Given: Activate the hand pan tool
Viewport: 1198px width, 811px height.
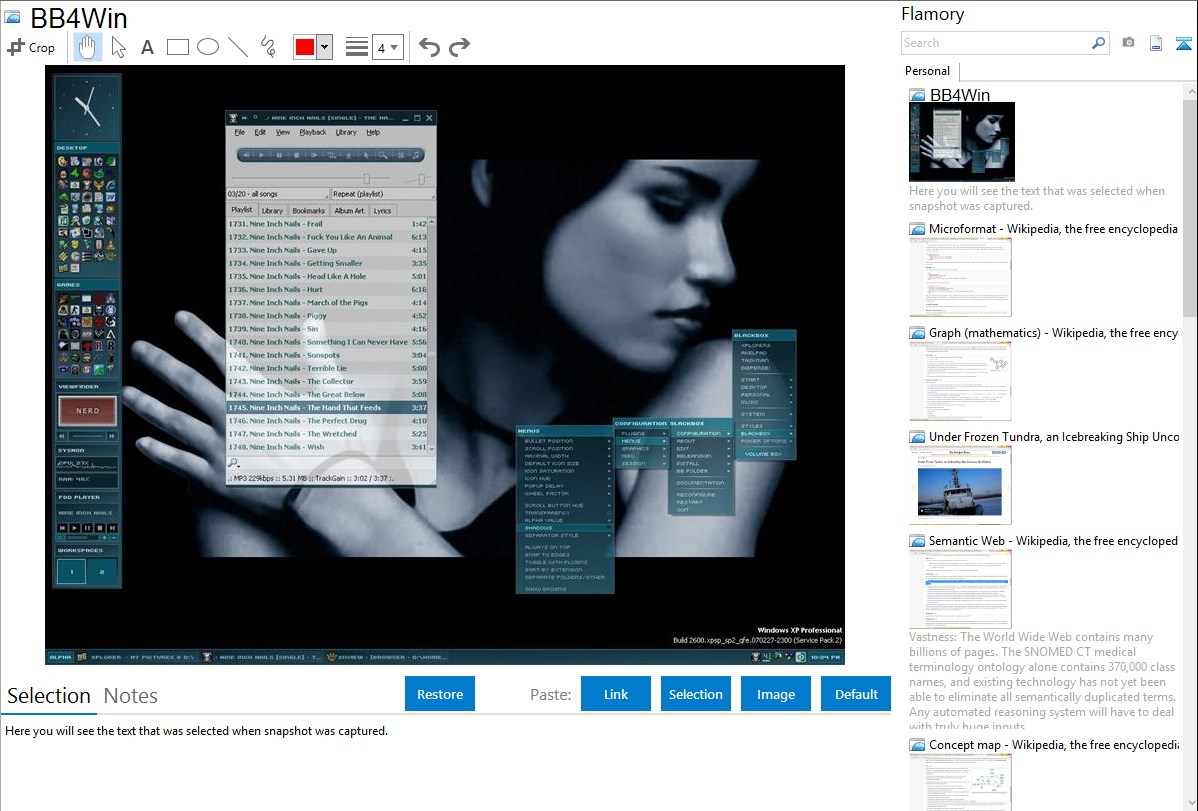Looking at the screenshot, I should pos(88,47).
